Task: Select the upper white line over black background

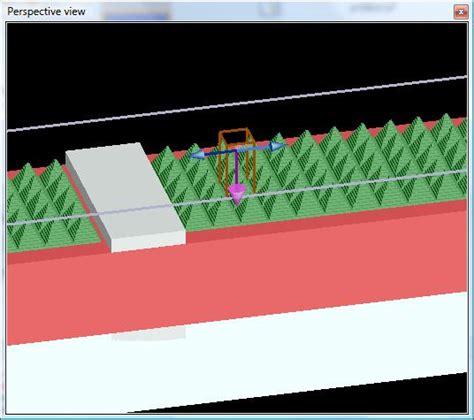Action: (237, 104)
